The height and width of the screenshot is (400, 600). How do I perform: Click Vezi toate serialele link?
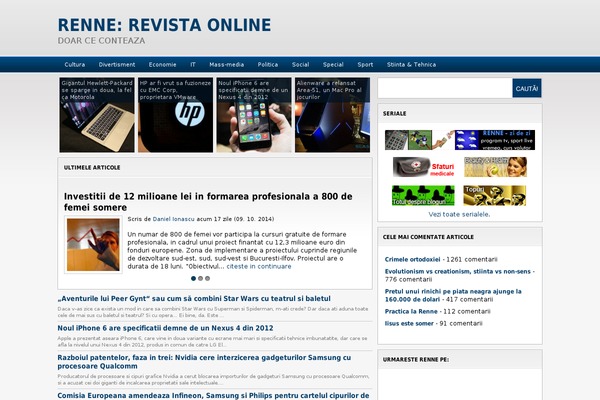[x=459, y=214]
